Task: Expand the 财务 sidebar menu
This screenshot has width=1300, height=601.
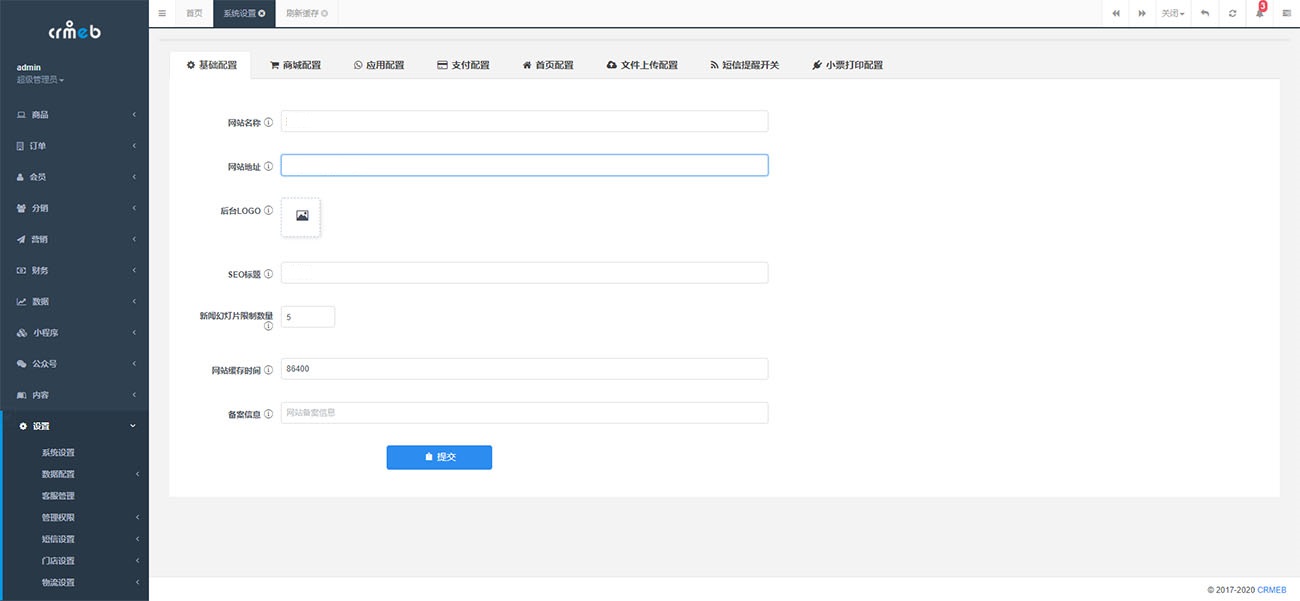Action: pyautogui.click(x=74, y=270)
